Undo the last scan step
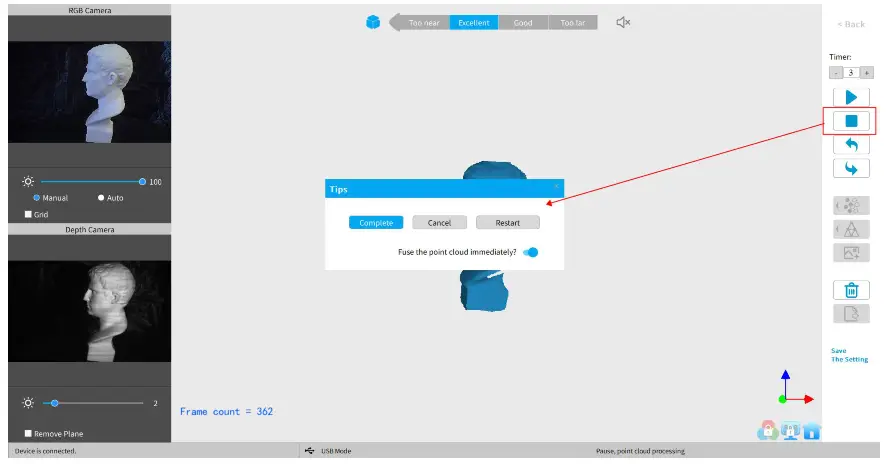887x464 pixels. click(x=851, y=145)
